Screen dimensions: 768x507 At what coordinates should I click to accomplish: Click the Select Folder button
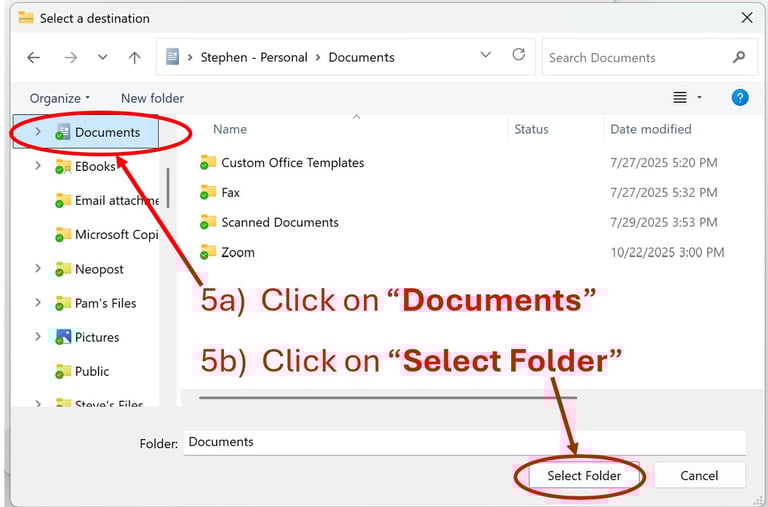click(584, 476)
